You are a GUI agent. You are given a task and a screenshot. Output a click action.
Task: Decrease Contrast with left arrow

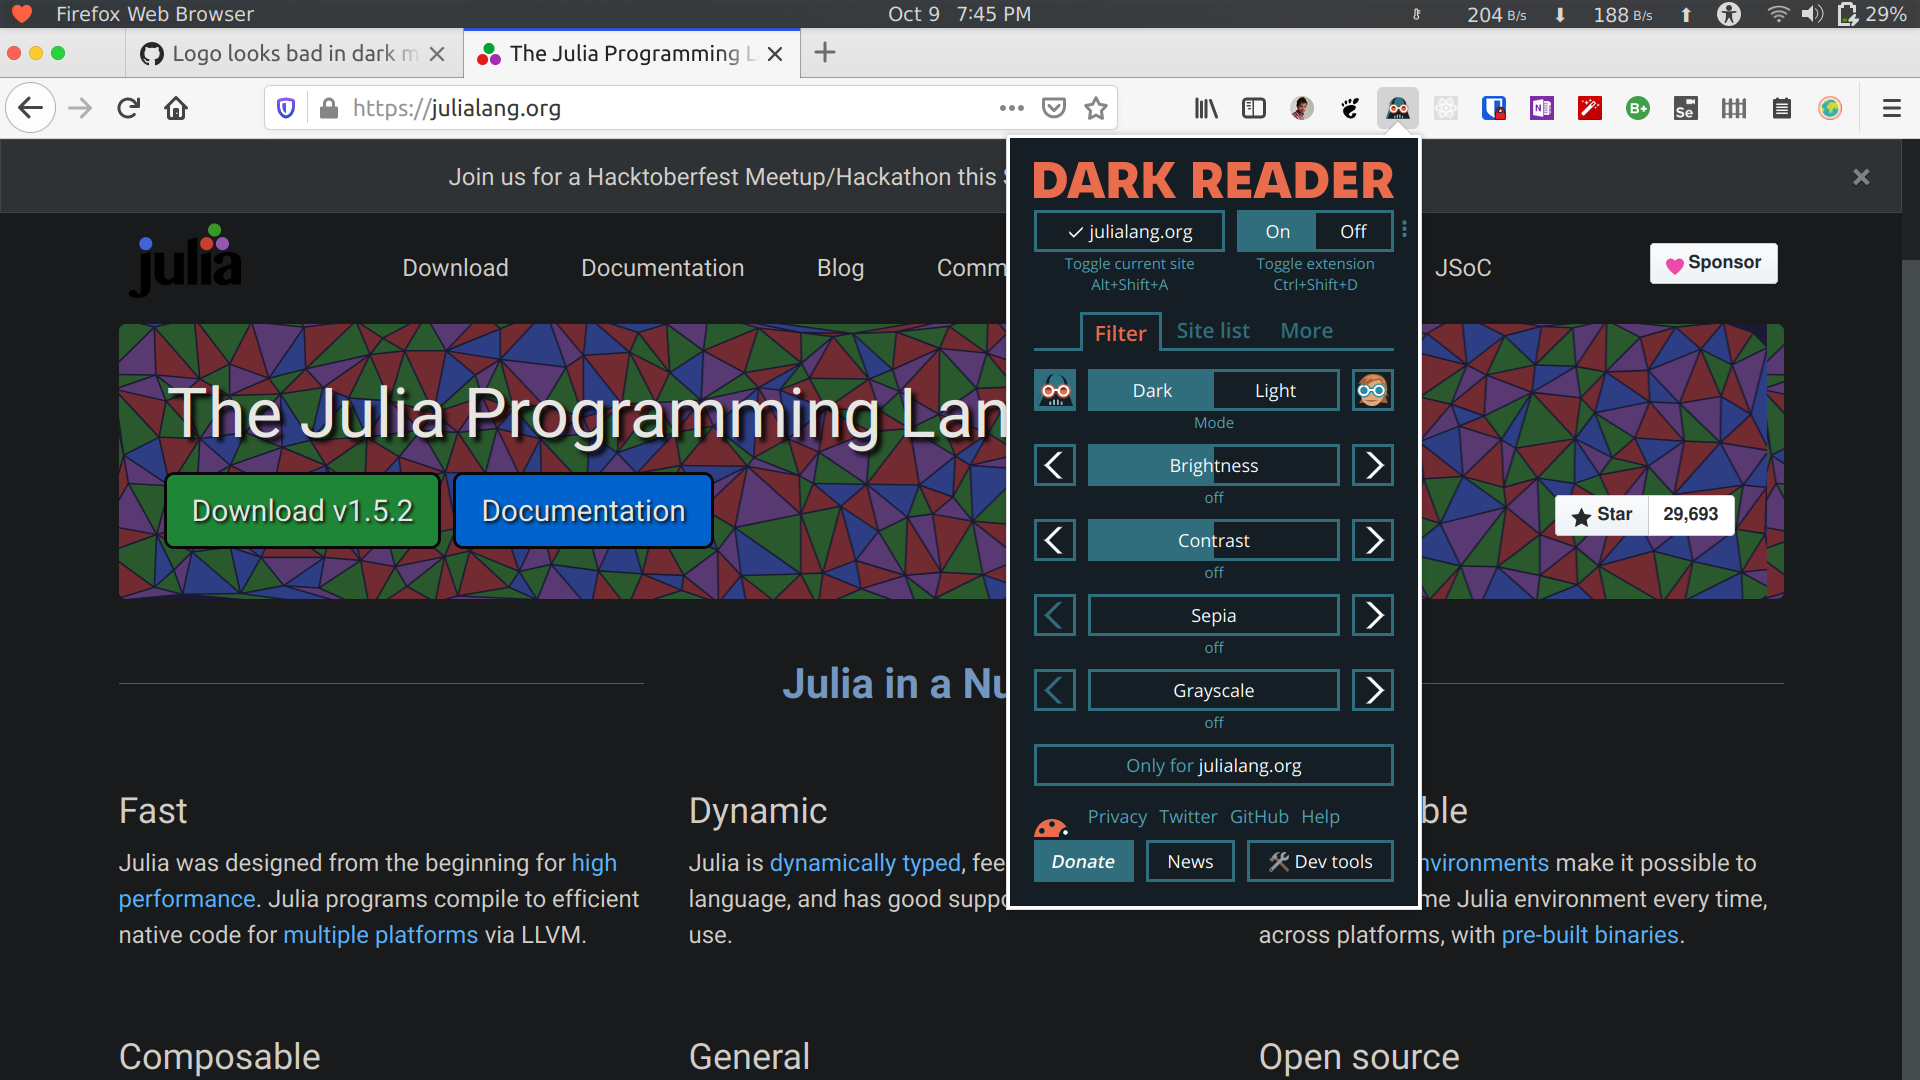[1055, 540]
